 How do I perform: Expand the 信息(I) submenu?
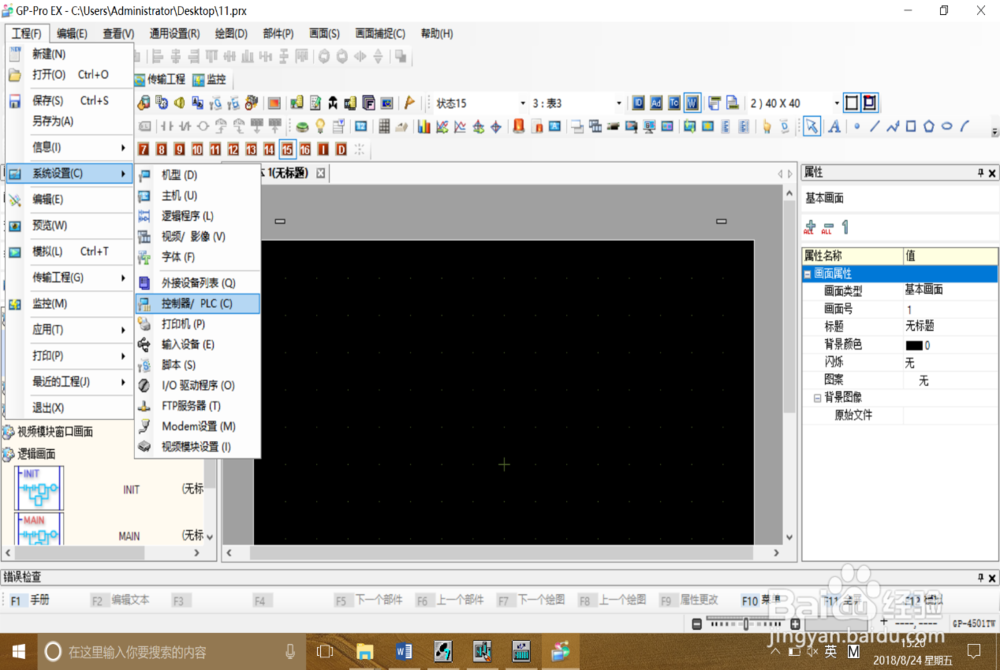click(x=70, y=147)
